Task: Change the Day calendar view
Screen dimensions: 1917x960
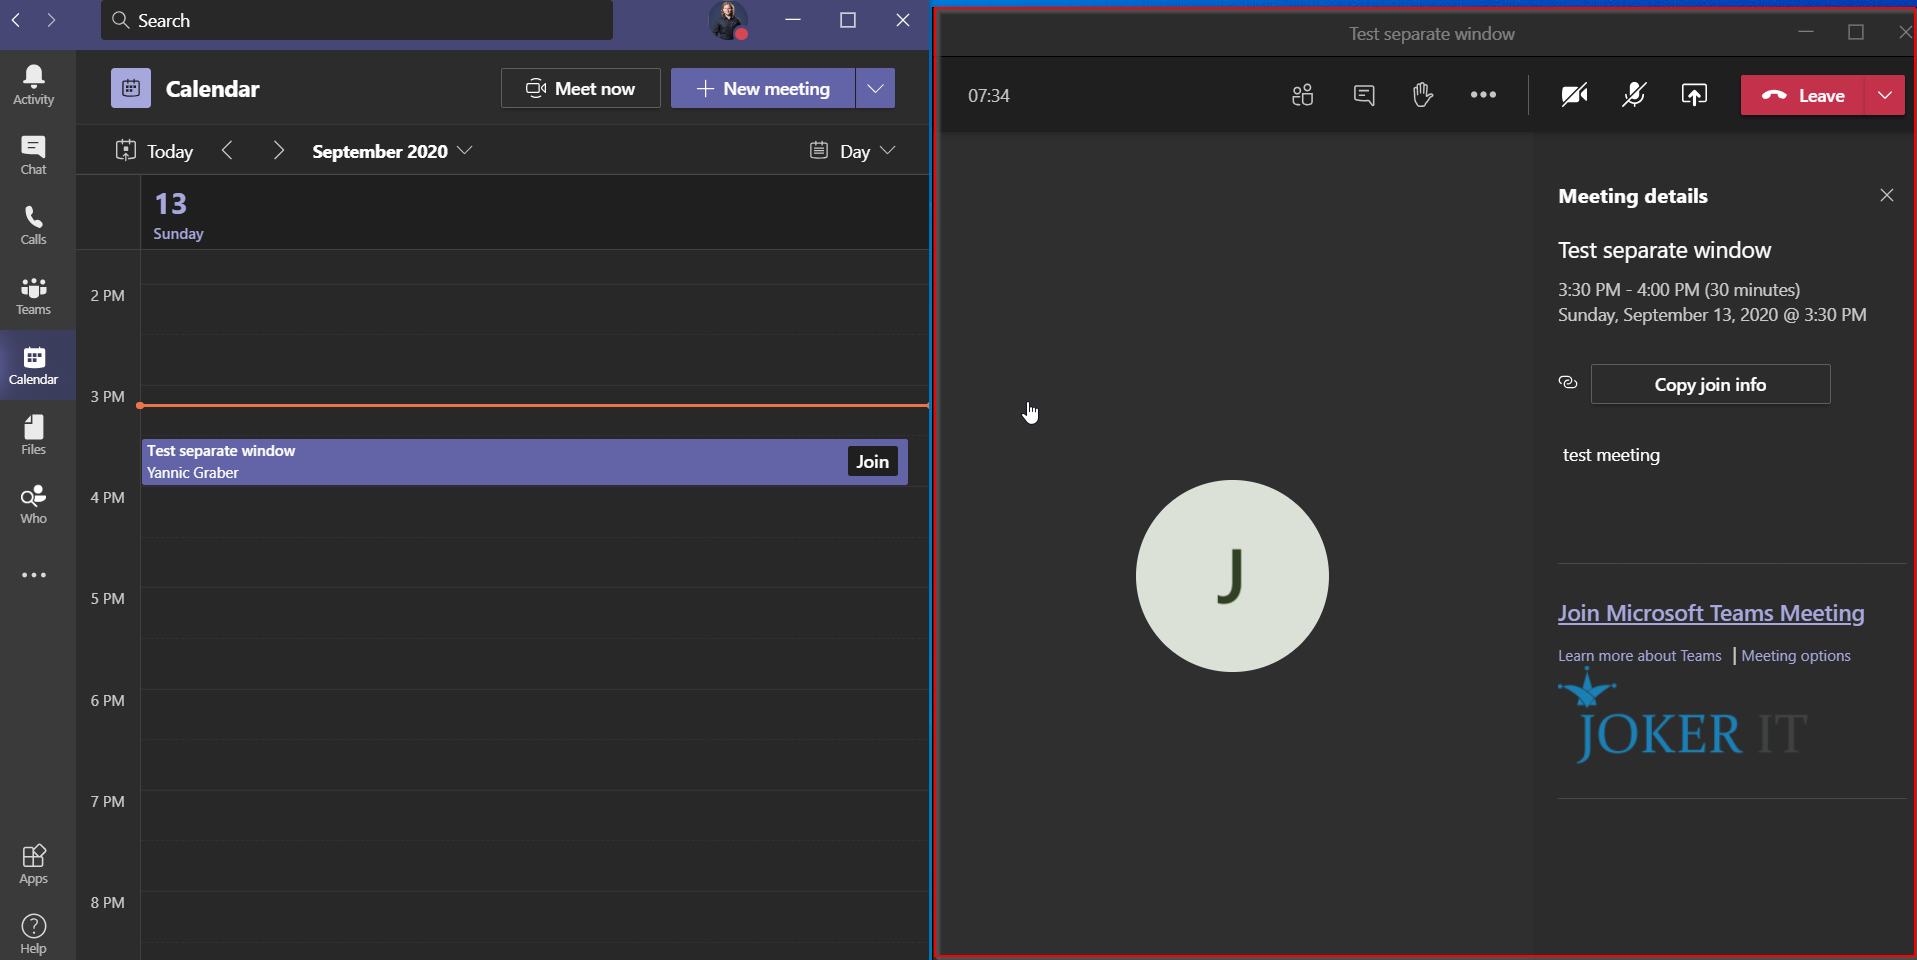Action: [x=853, y=151]
